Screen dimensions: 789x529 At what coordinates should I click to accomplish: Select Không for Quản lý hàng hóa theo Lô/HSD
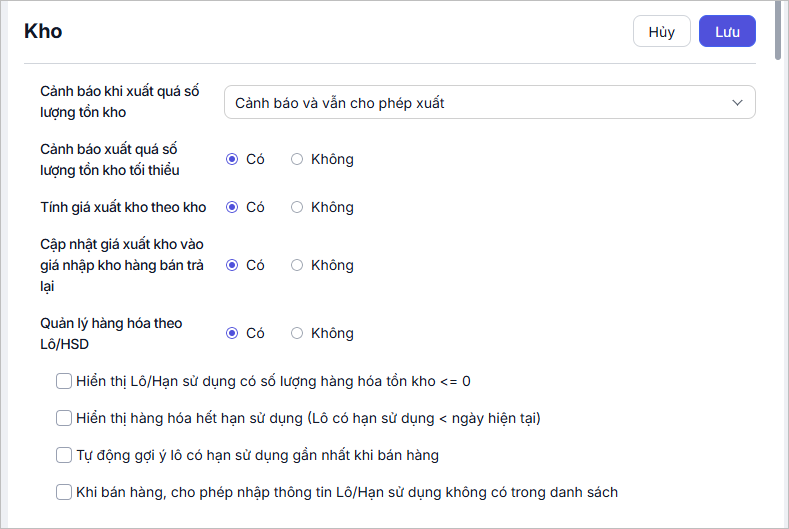pos(297,333)
